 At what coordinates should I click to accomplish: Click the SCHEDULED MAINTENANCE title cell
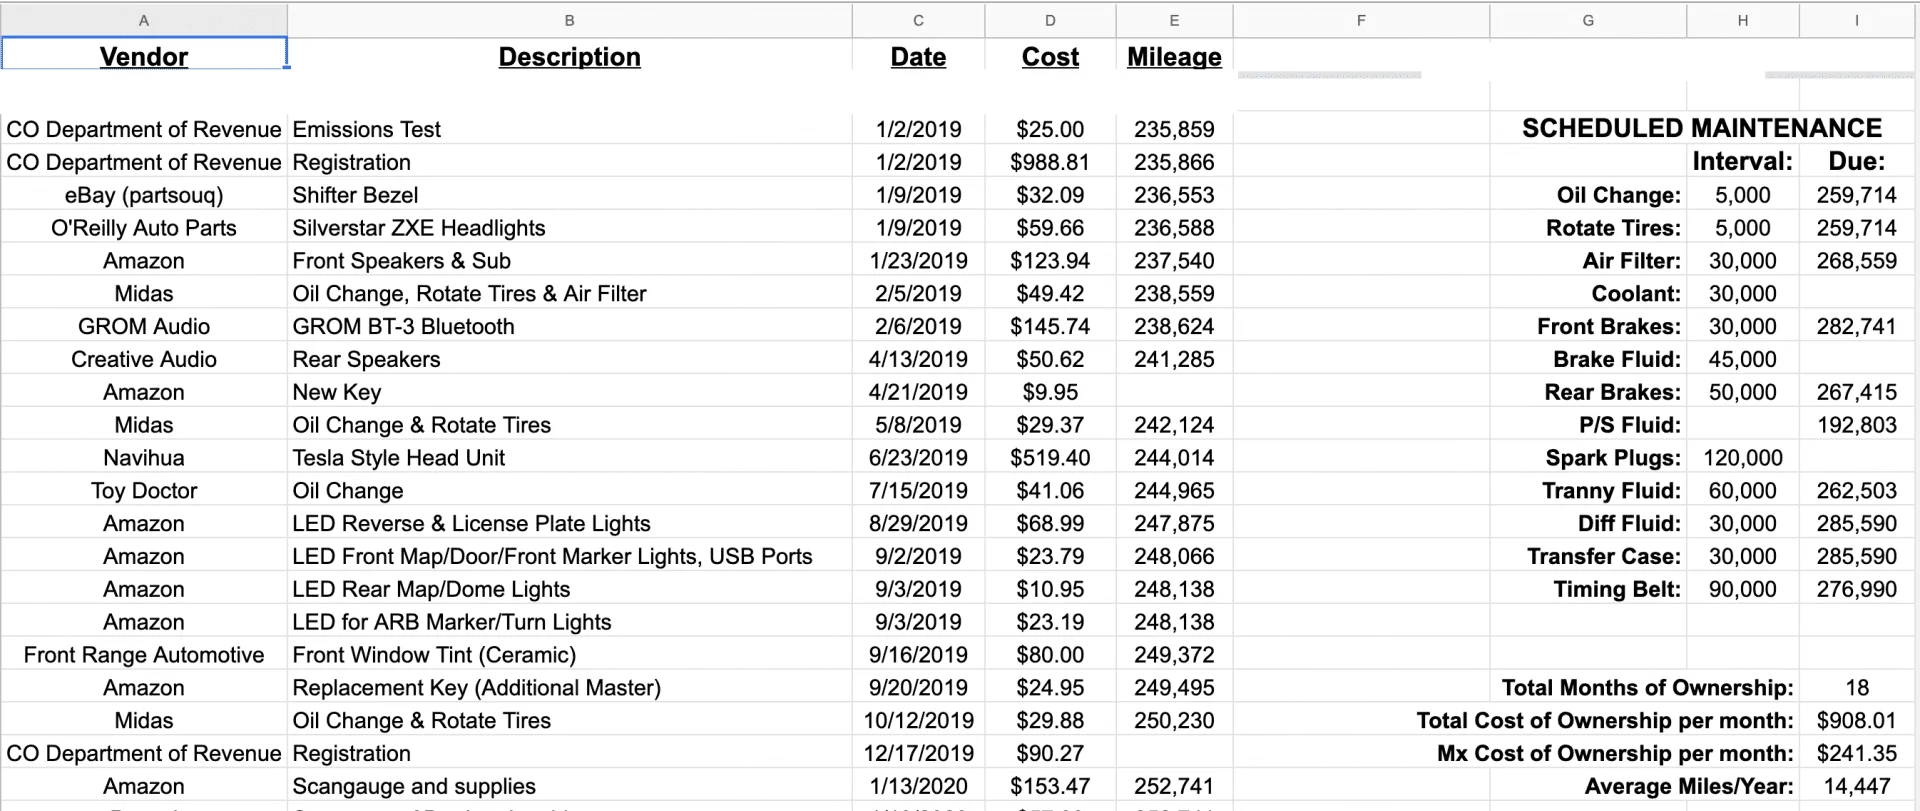[x=1701, y=128]
